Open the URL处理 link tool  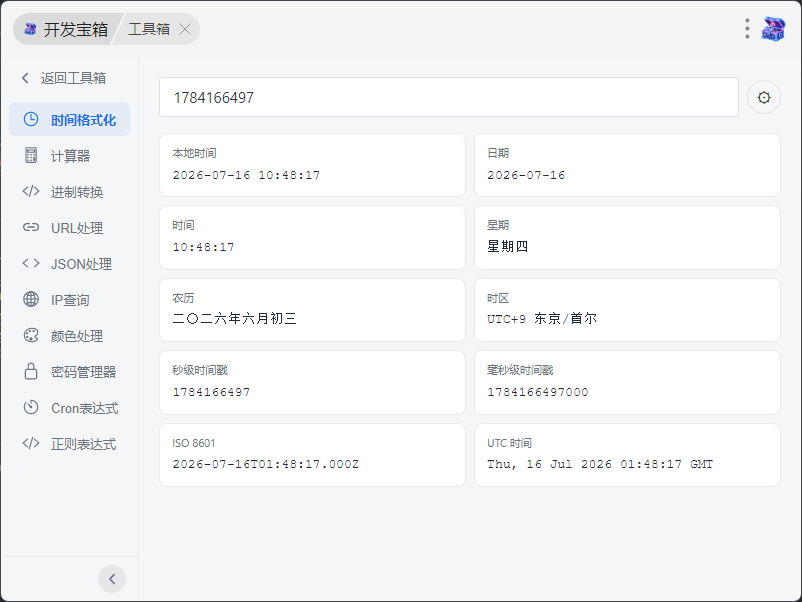70,228
